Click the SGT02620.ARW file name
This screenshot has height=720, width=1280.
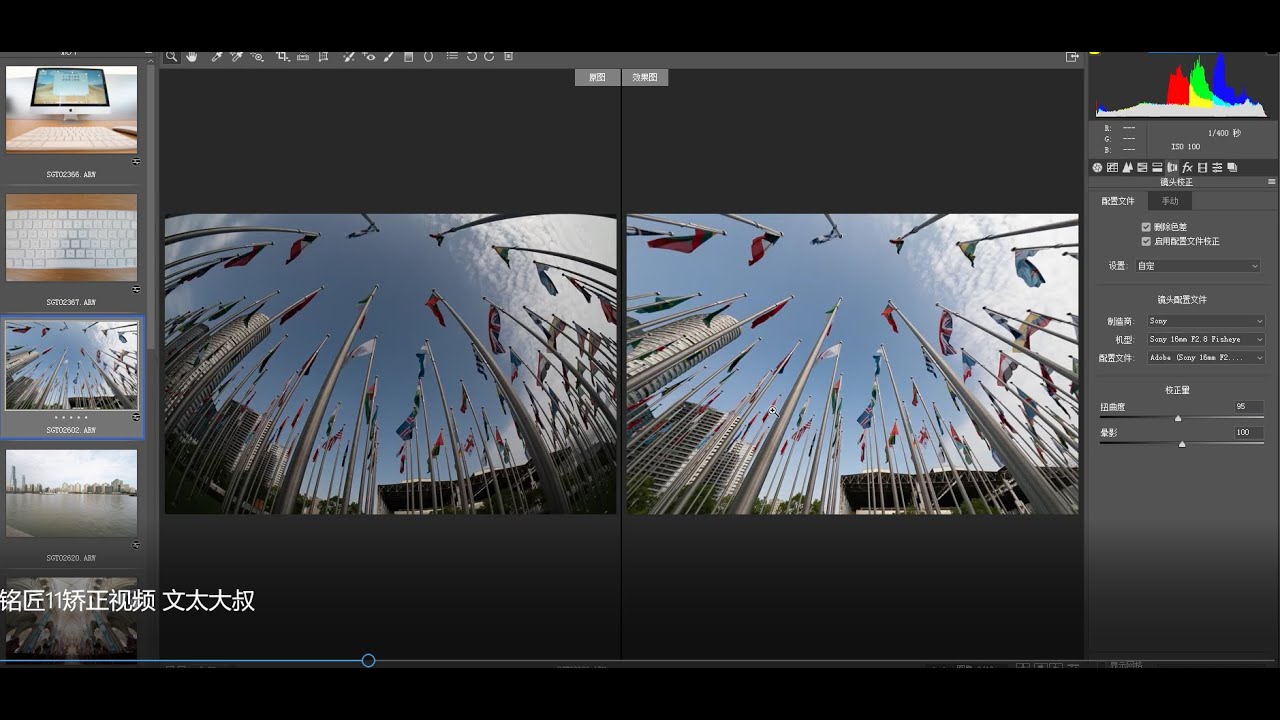[x=71, y=558]
